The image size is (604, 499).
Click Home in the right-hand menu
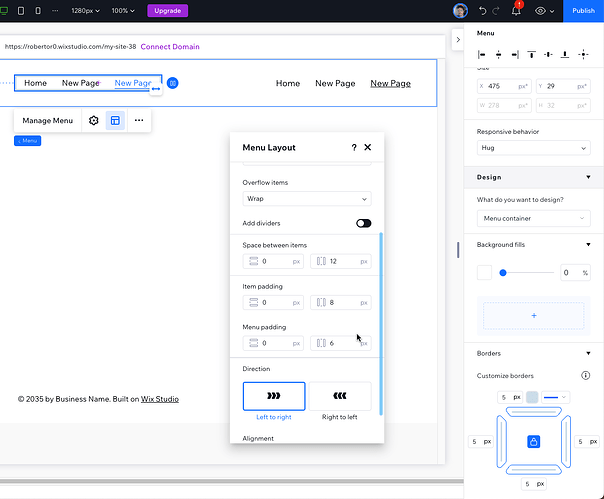288,83
